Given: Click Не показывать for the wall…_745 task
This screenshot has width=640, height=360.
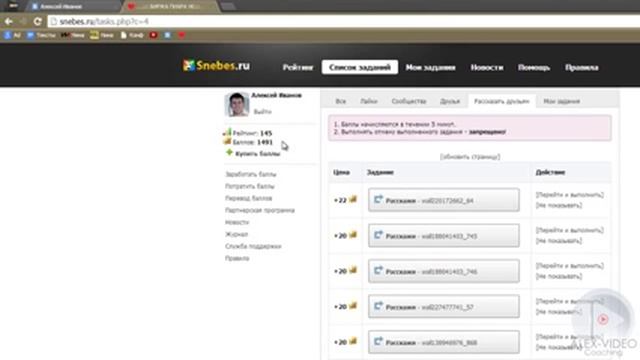Looking at the screenshot, I should (559, 241).
